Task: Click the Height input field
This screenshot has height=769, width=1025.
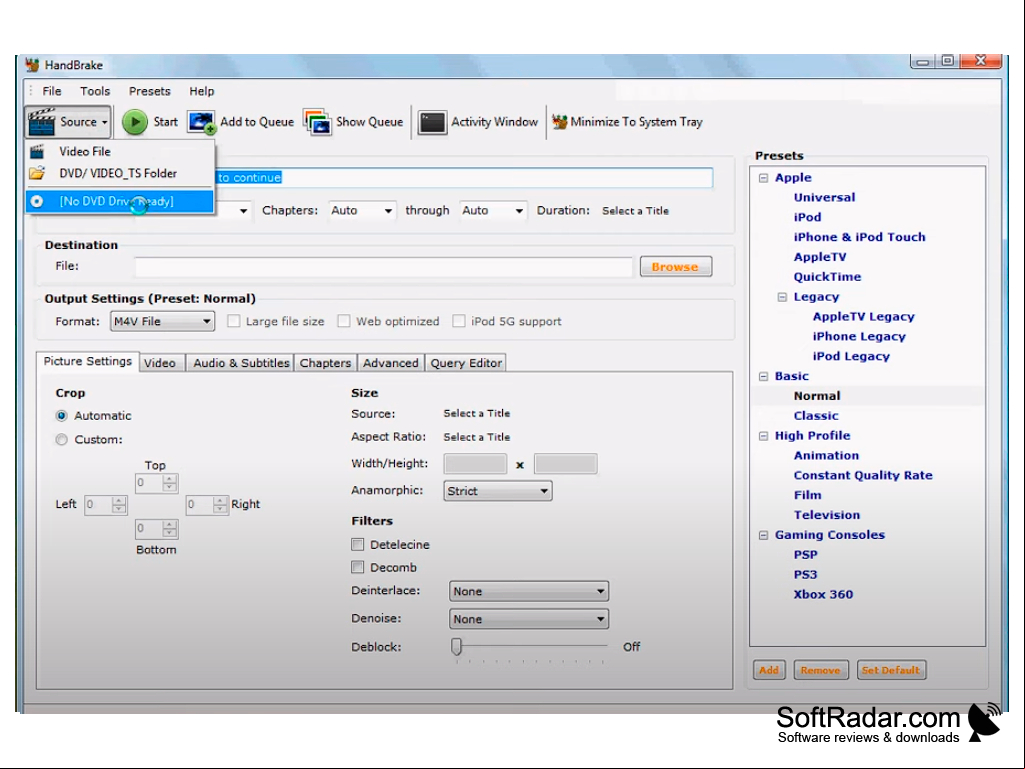Action: click(x=565, y=464)
